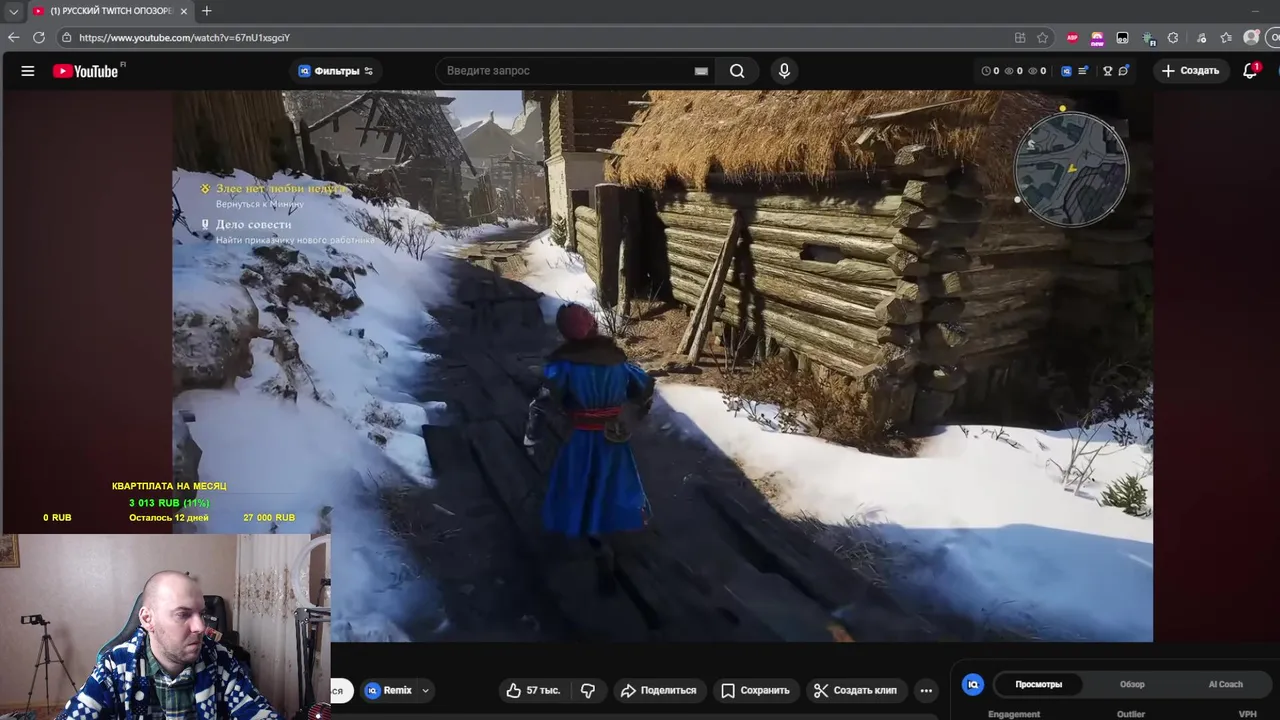This screenshot has width=1280, height=720.
Task: Open the browser favorites list
Action: [x=1226, y=38]
